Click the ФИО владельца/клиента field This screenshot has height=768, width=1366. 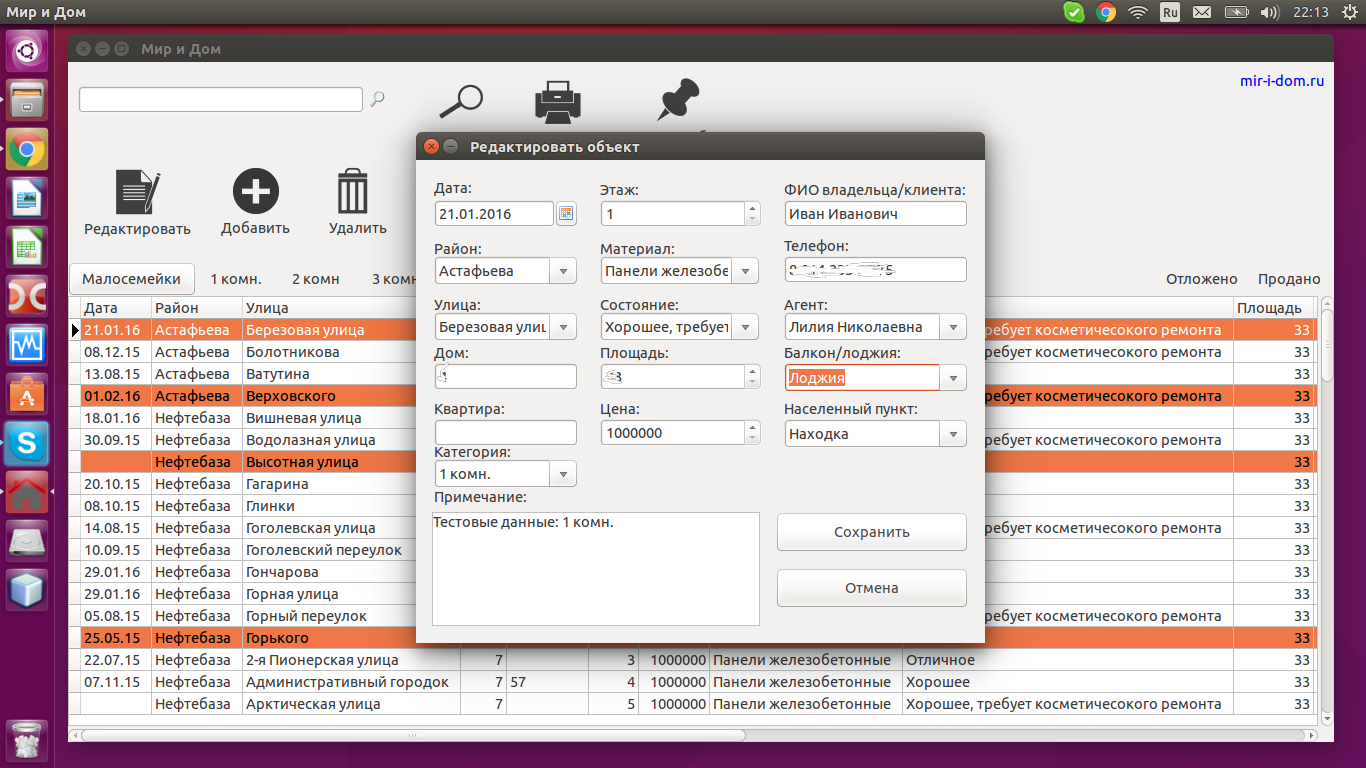pyautogui.click(x=876, y=214)
